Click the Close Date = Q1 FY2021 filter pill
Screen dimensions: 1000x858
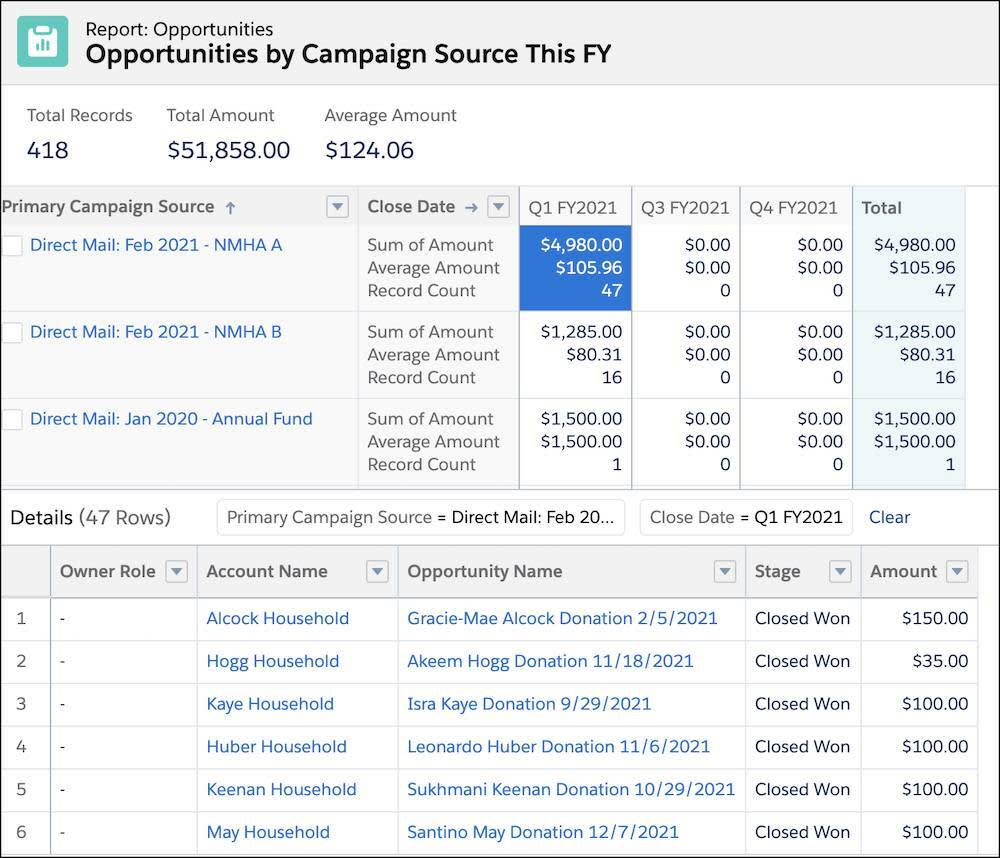[x=745, y=517]
